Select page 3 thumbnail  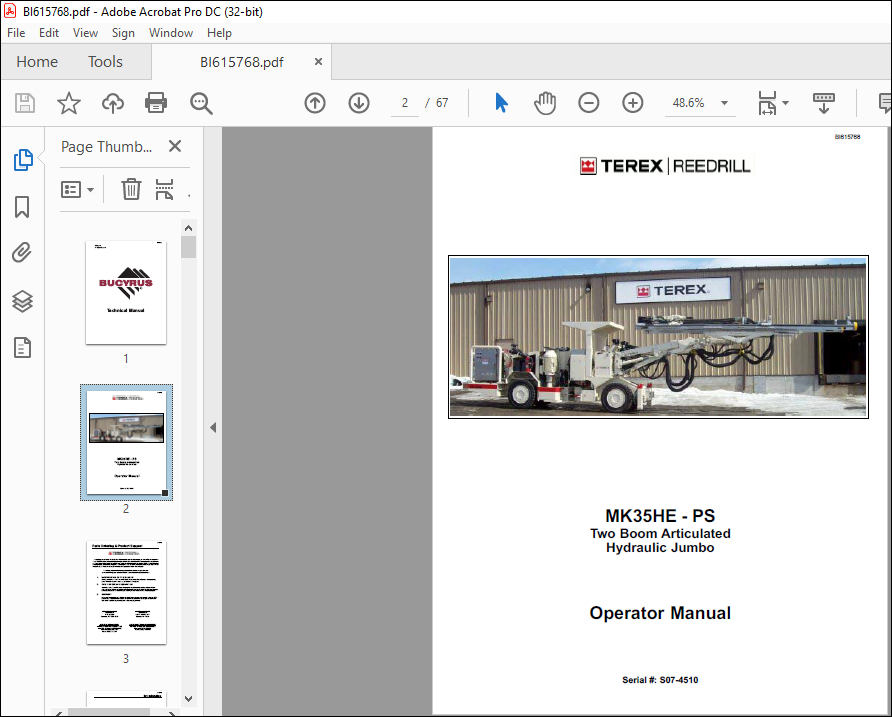(126, 592)
